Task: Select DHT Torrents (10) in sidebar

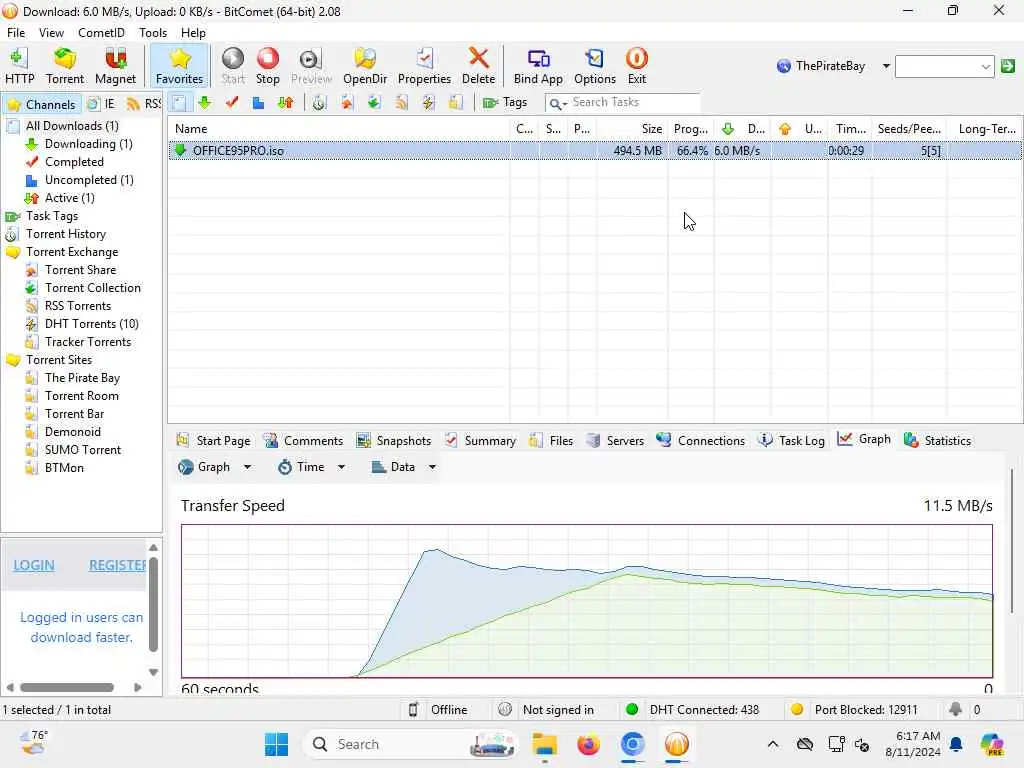Action: [x=91, y=324]
